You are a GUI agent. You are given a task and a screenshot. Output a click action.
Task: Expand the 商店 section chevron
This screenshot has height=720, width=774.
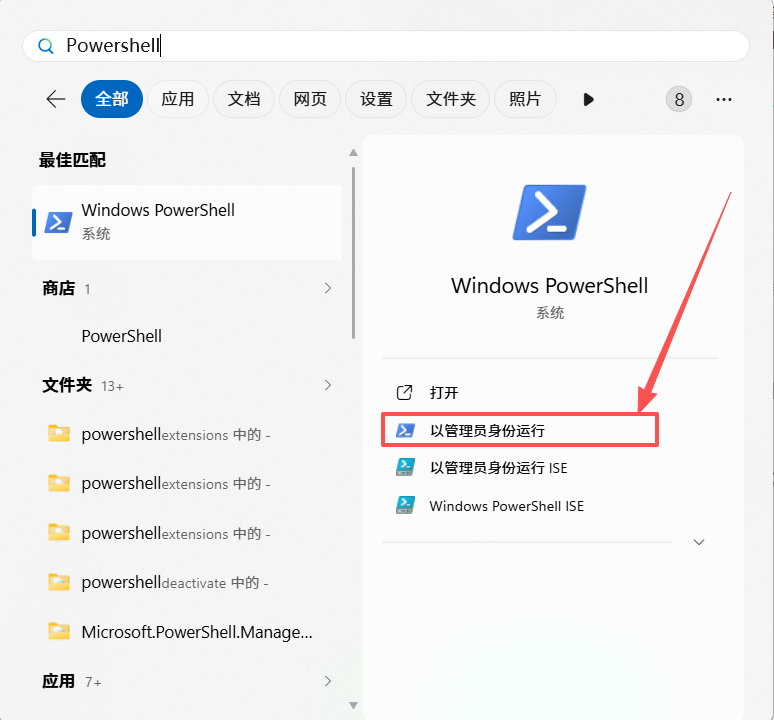coord(328,288)
